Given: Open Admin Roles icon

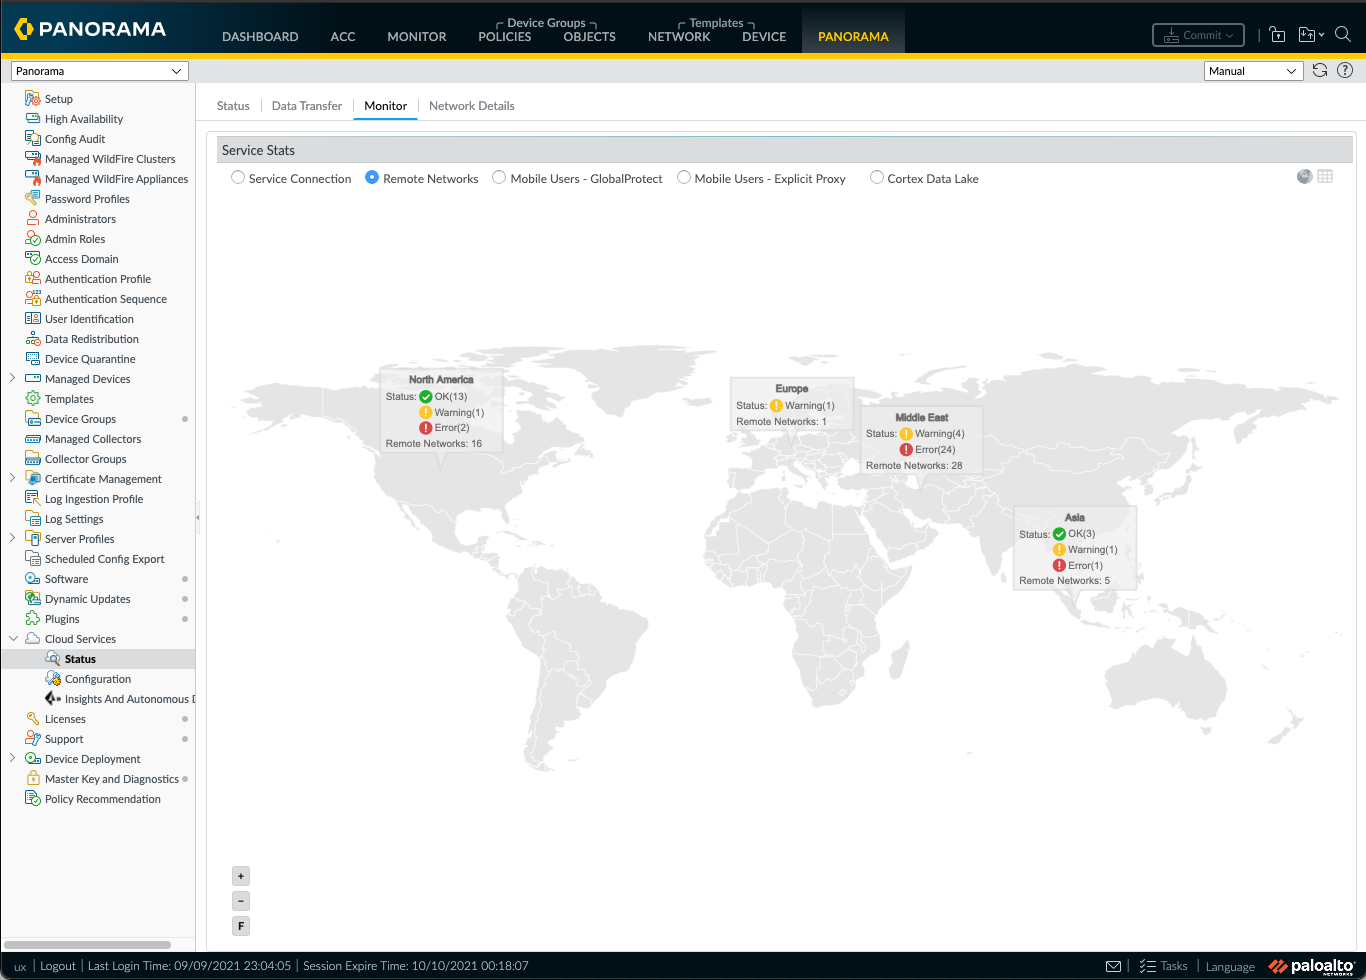Looking at the screenshot, I should (x=33, y=239).
